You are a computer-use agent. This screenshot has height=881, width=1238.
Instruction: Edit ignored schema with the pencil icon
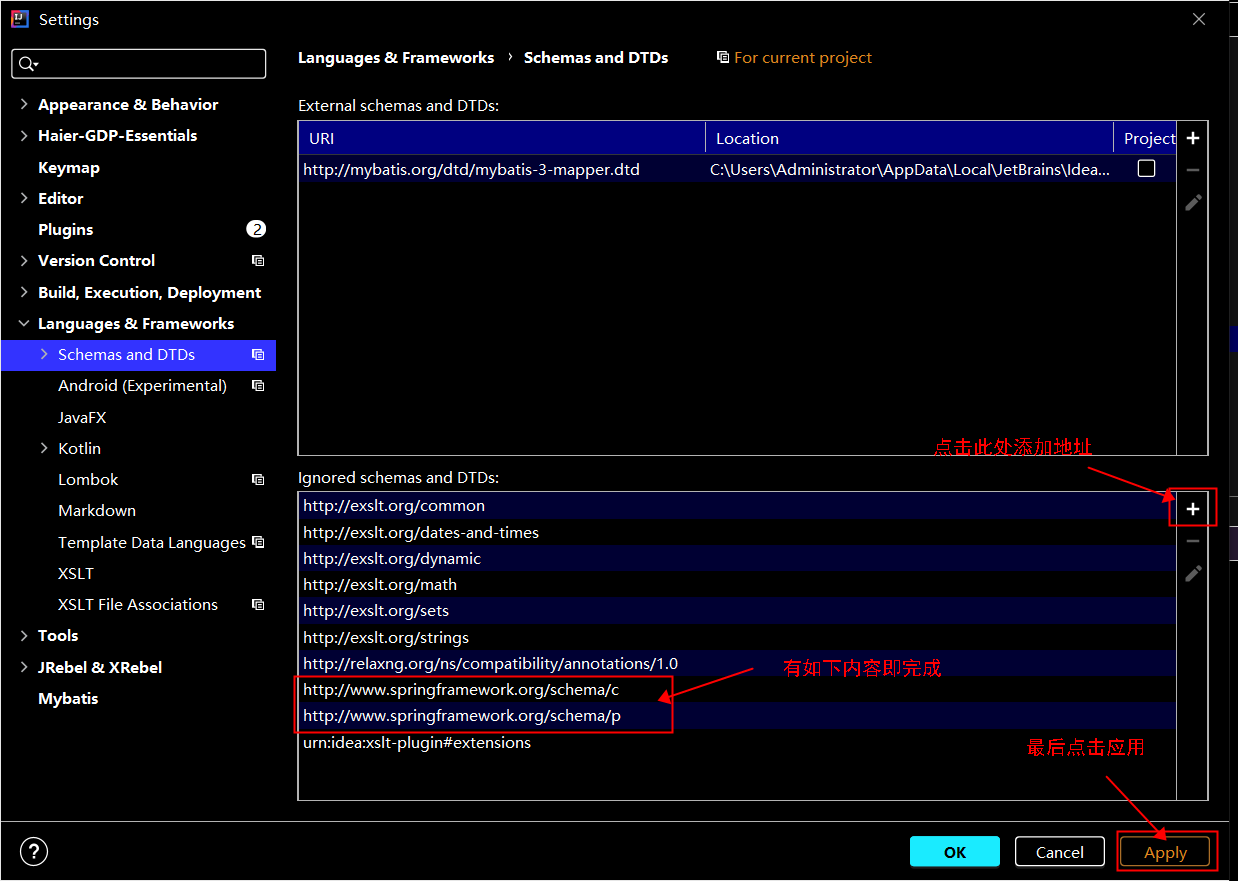point(1192,574)
